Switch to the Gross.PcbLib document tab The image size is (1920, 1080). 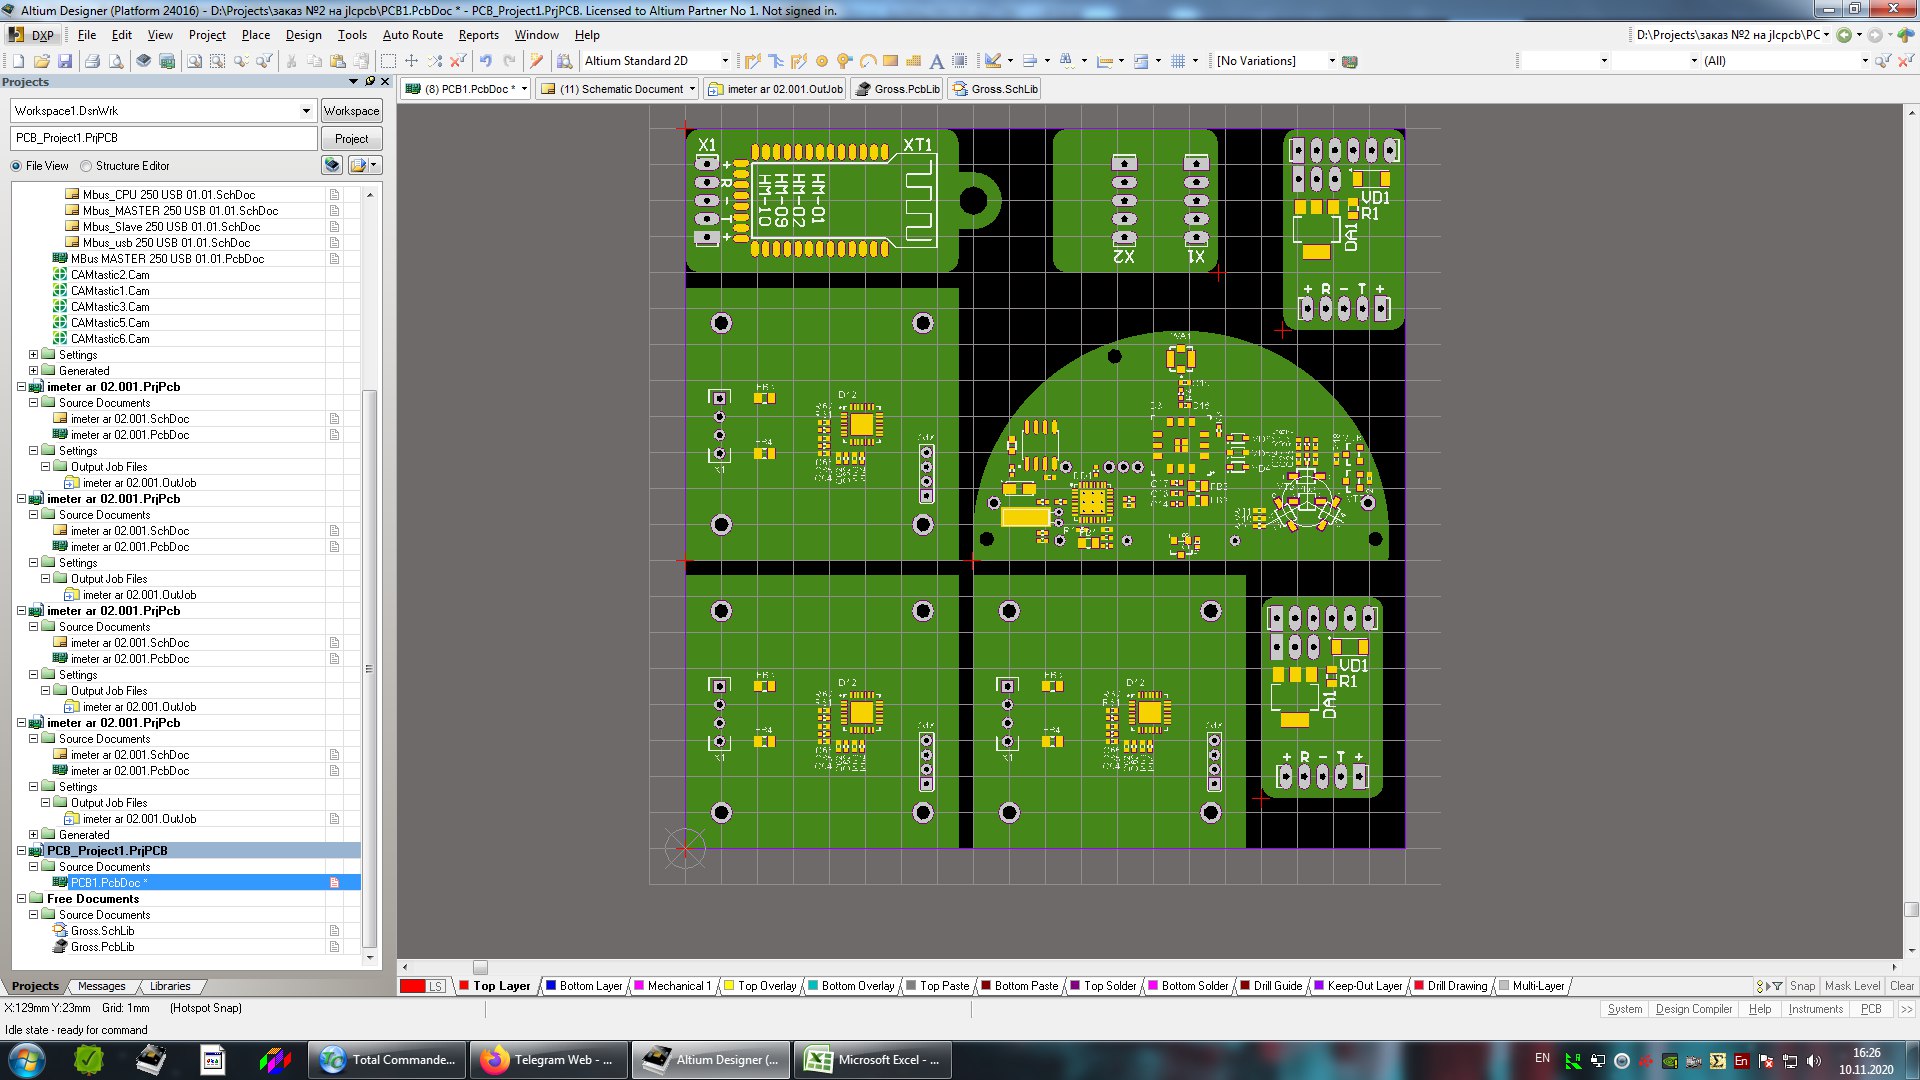tap(897, 89)
